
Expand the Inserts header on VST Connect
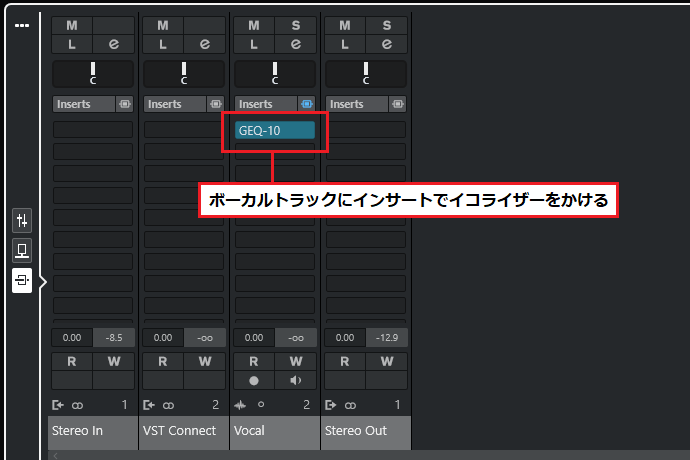[175, 104]
